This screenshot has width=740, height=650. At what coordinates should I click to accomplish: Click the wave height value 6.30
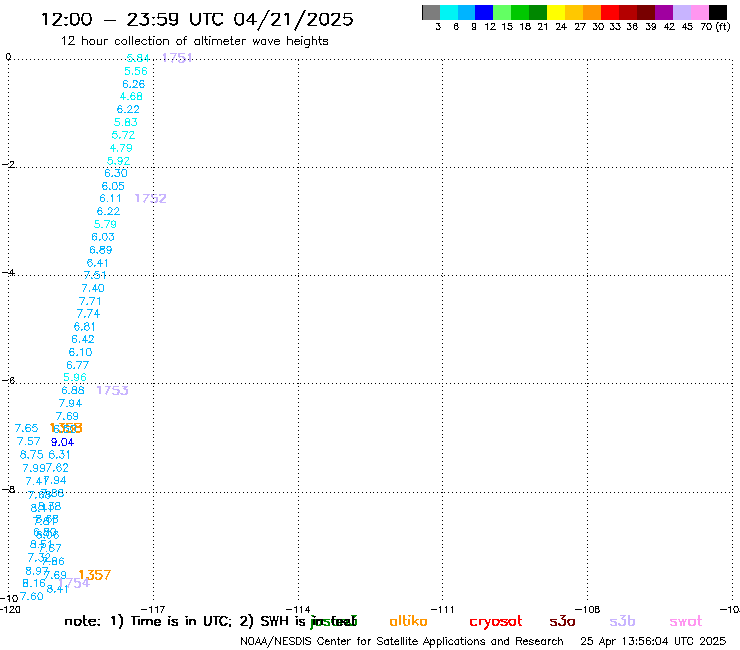pyautogui.click(x=116, y=173)
